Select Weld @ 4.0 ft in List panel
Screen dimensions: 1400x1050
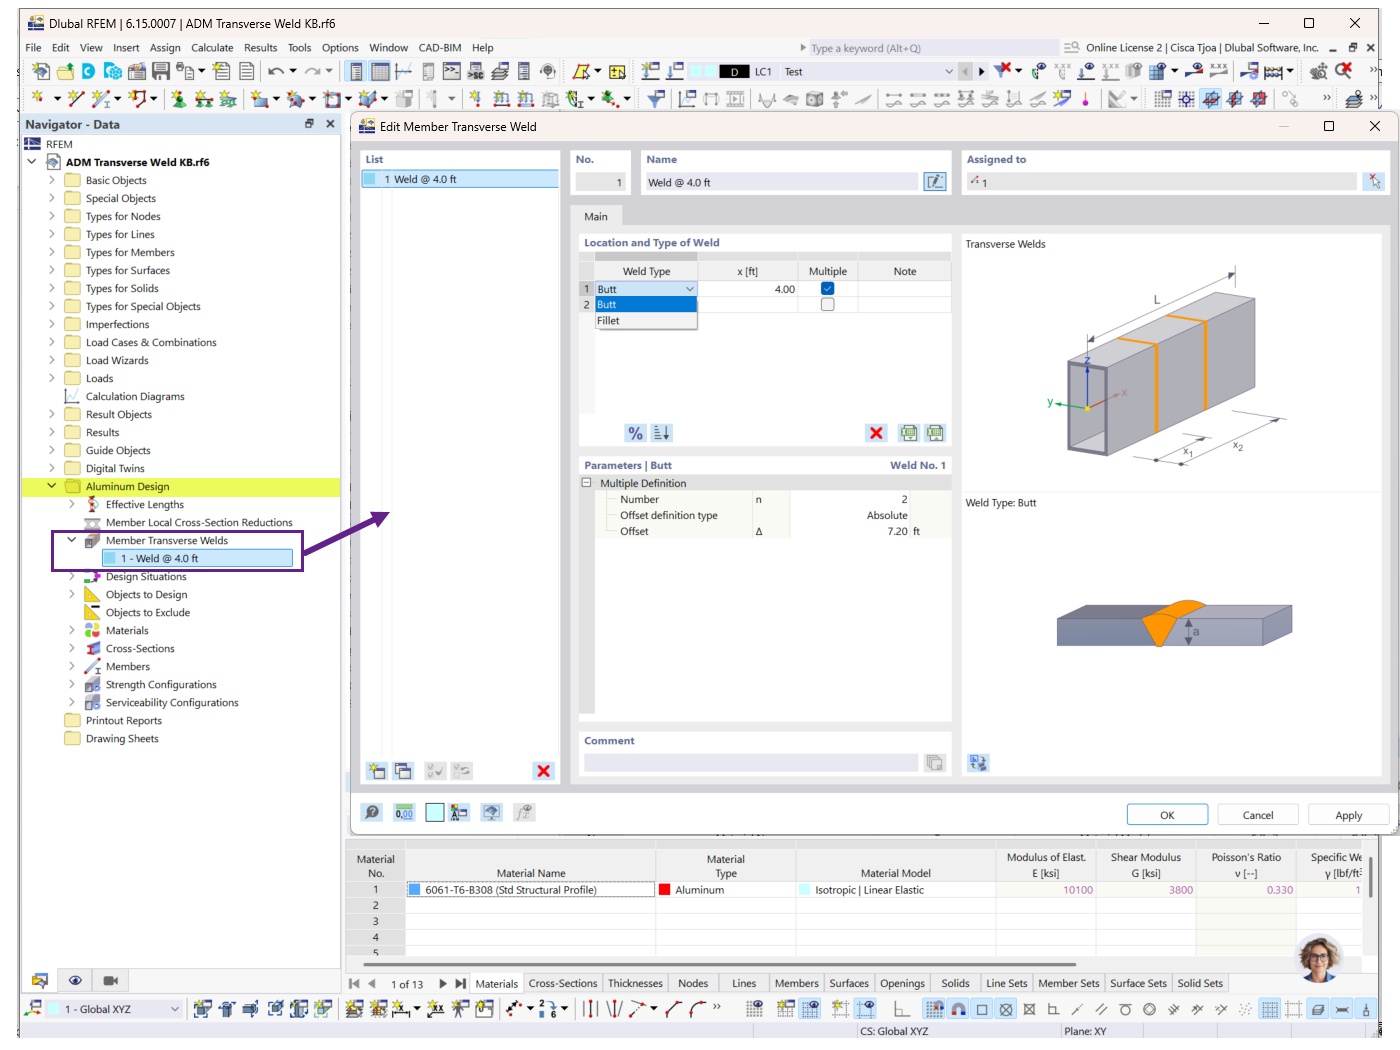pos(460,179)
